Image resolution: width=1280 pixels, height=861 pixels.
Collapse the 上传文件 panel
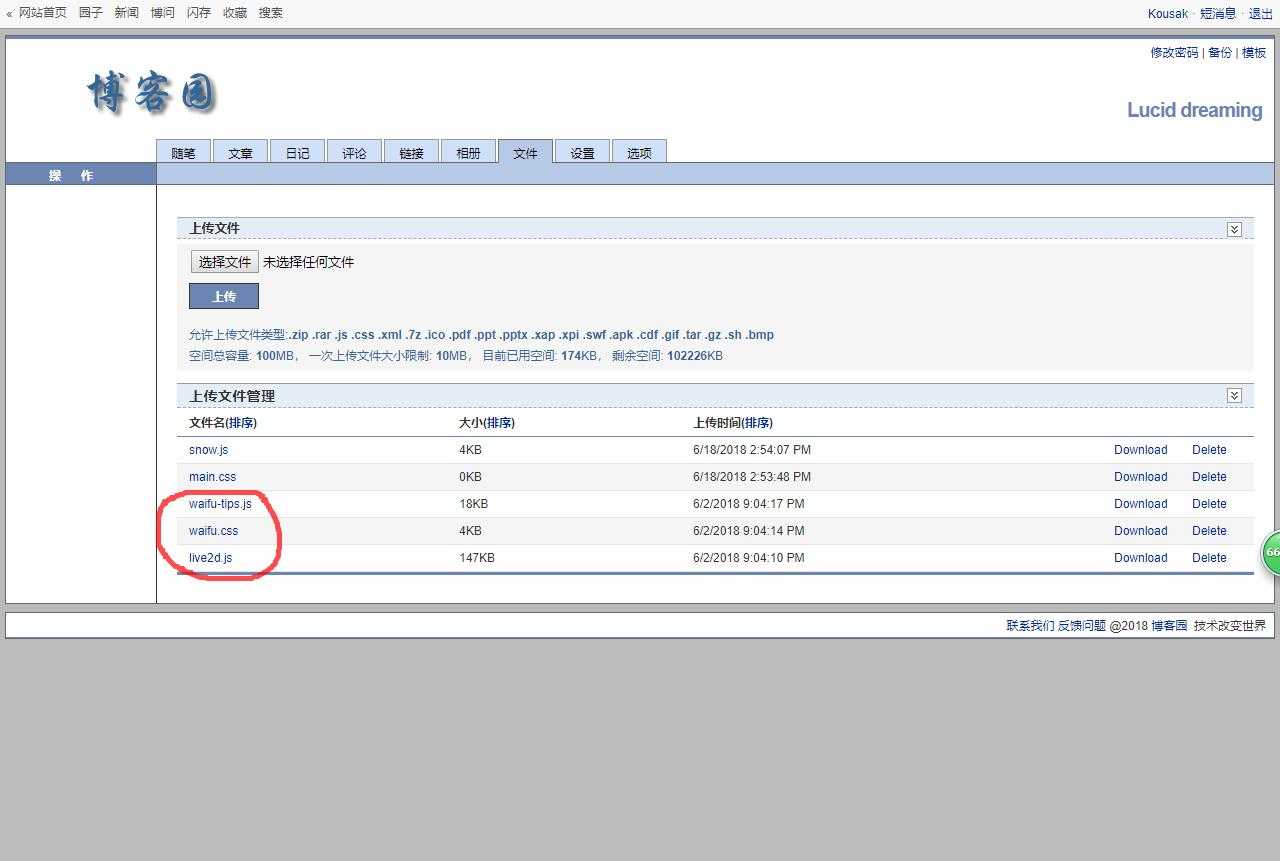[1234, 229]
